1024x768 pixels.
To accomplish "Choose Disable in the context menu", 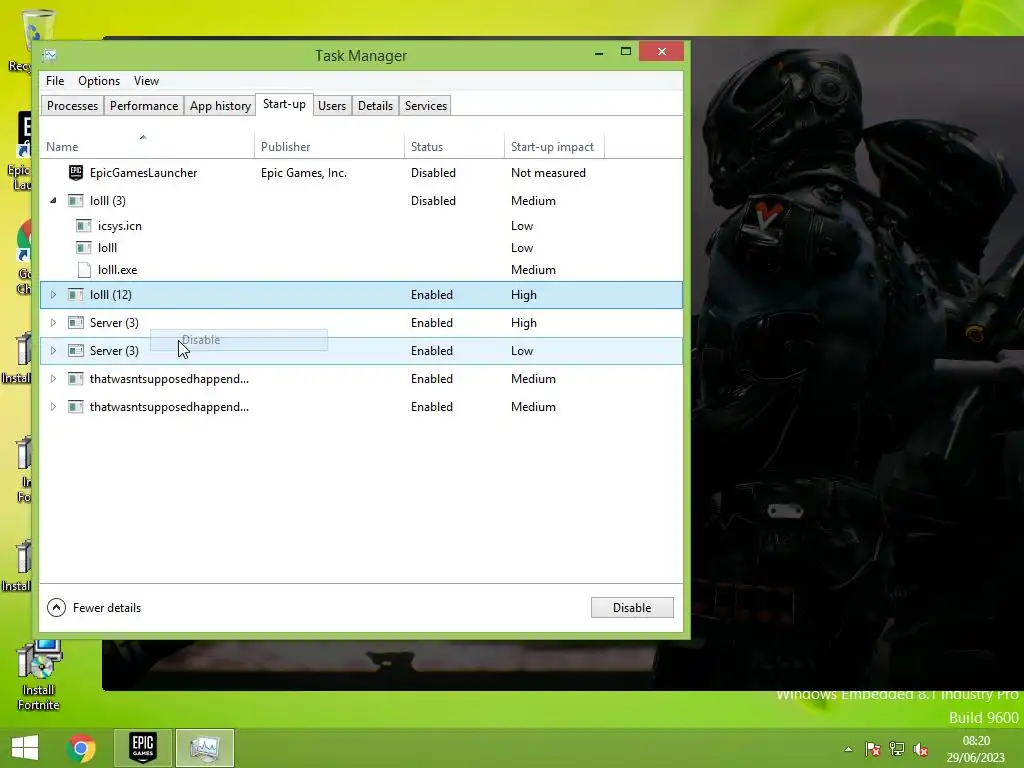I will click(239, 340).
